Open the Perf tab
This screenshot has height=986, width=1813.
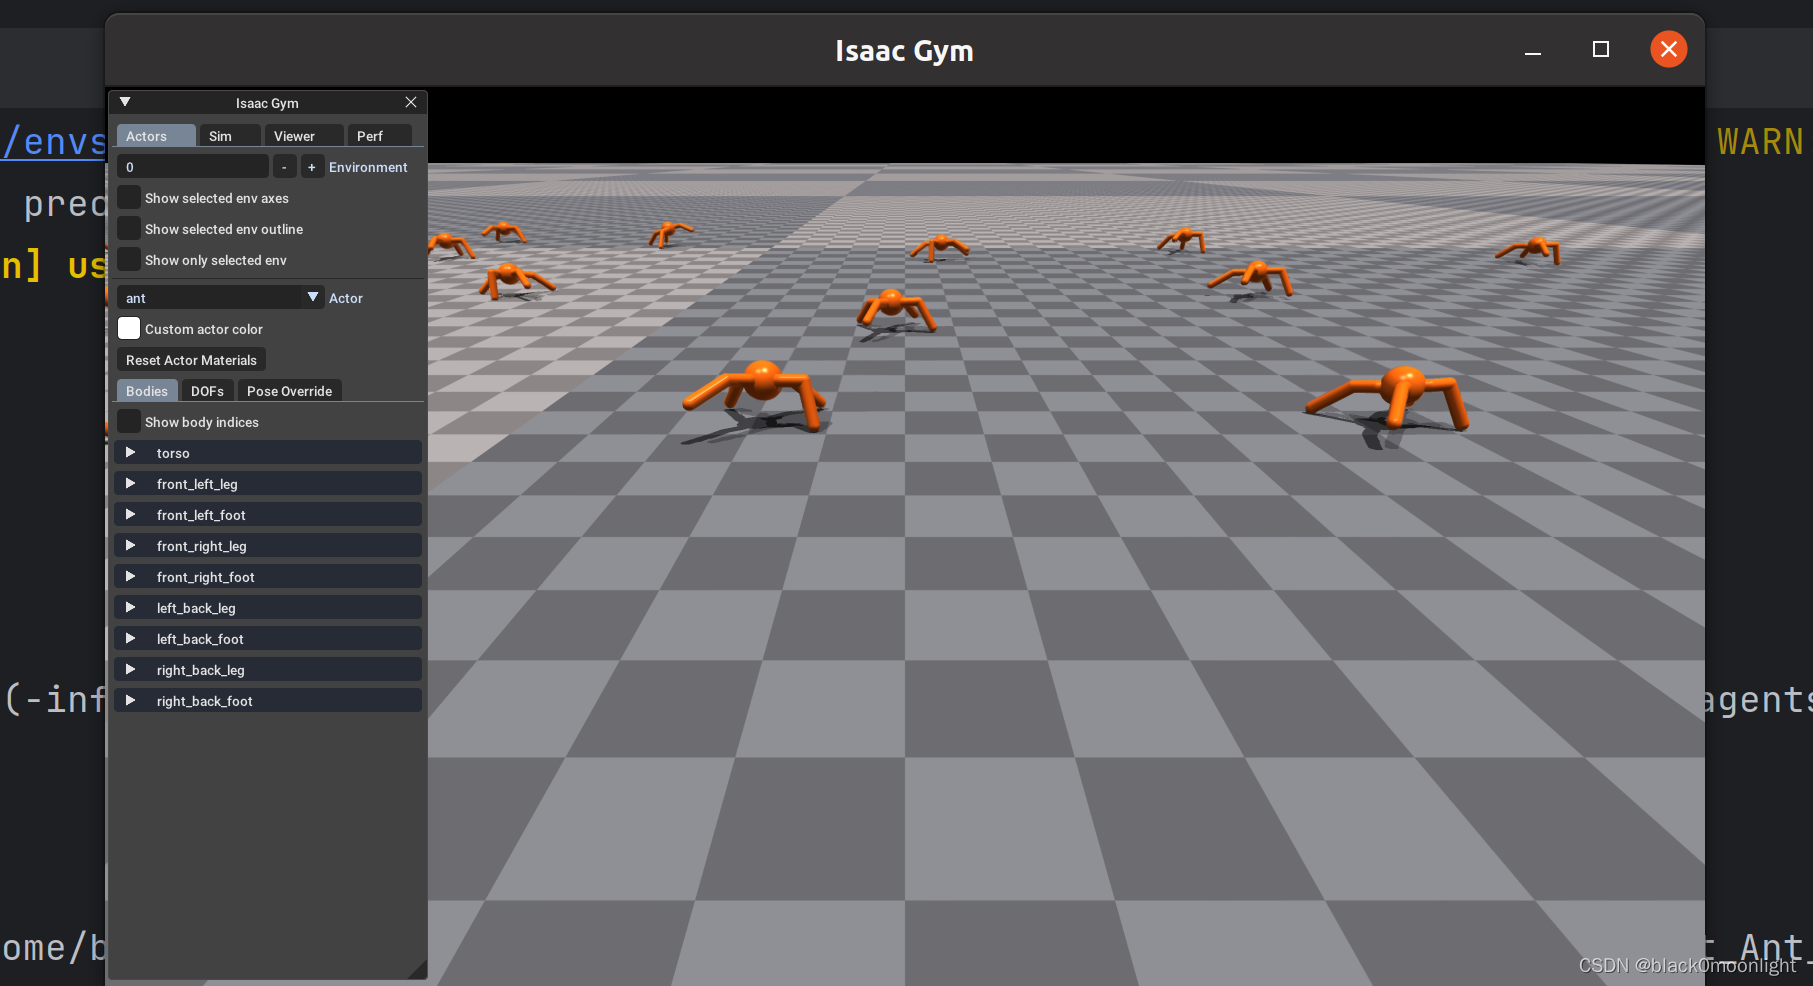379,136
